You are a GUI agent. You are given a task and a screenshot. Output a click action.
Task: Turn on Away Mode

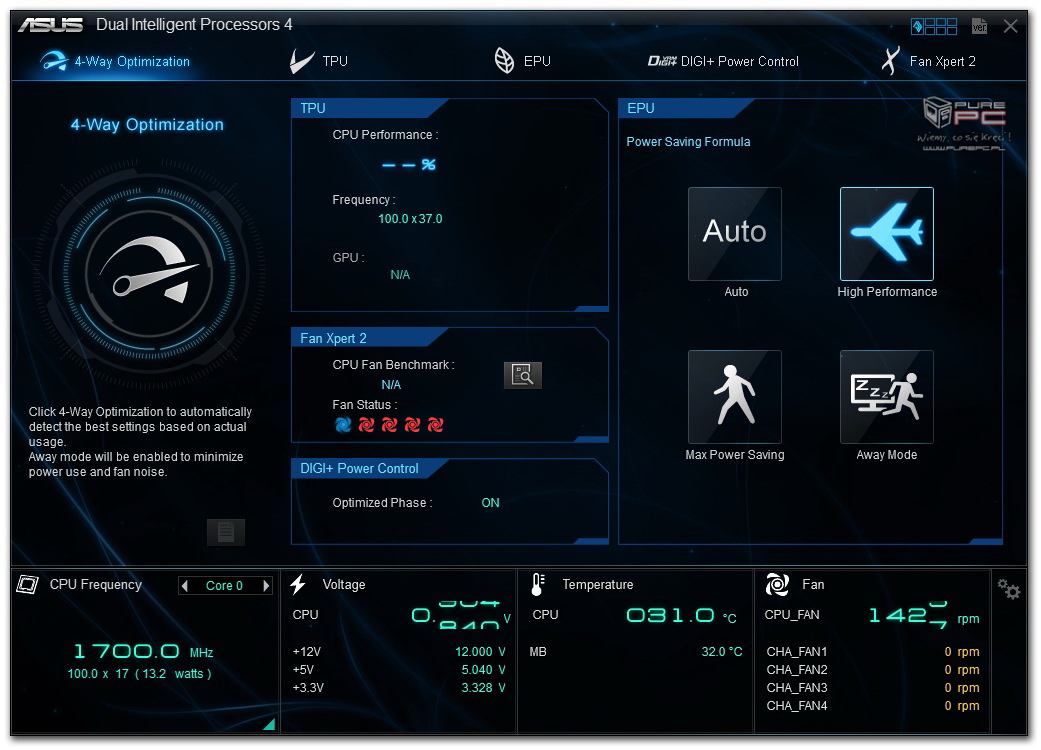coord(886,397)
